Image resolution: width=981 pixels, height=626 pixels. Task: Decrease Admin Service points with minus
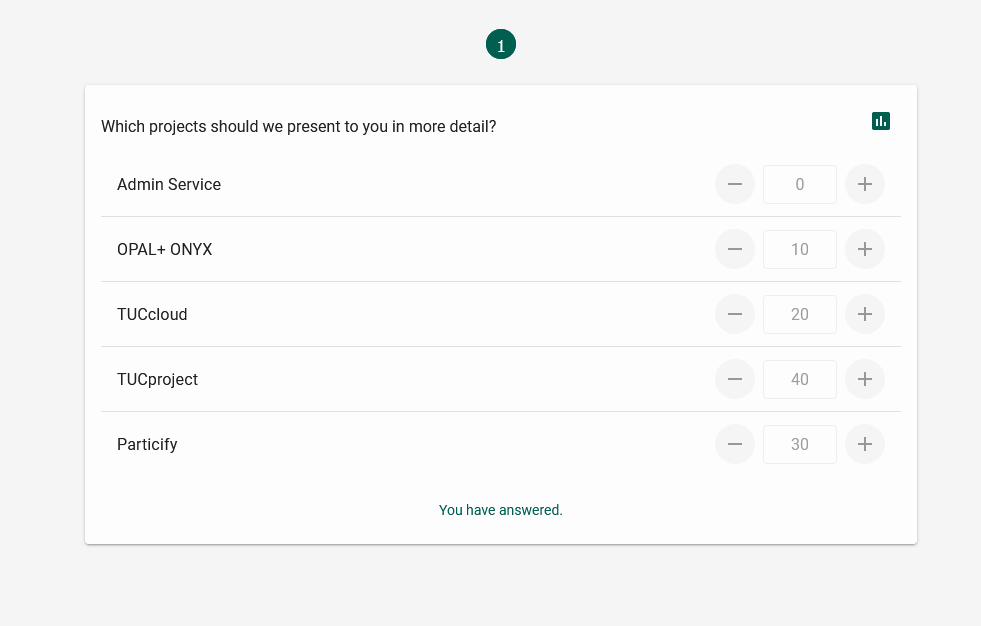[x=735, y=184]
